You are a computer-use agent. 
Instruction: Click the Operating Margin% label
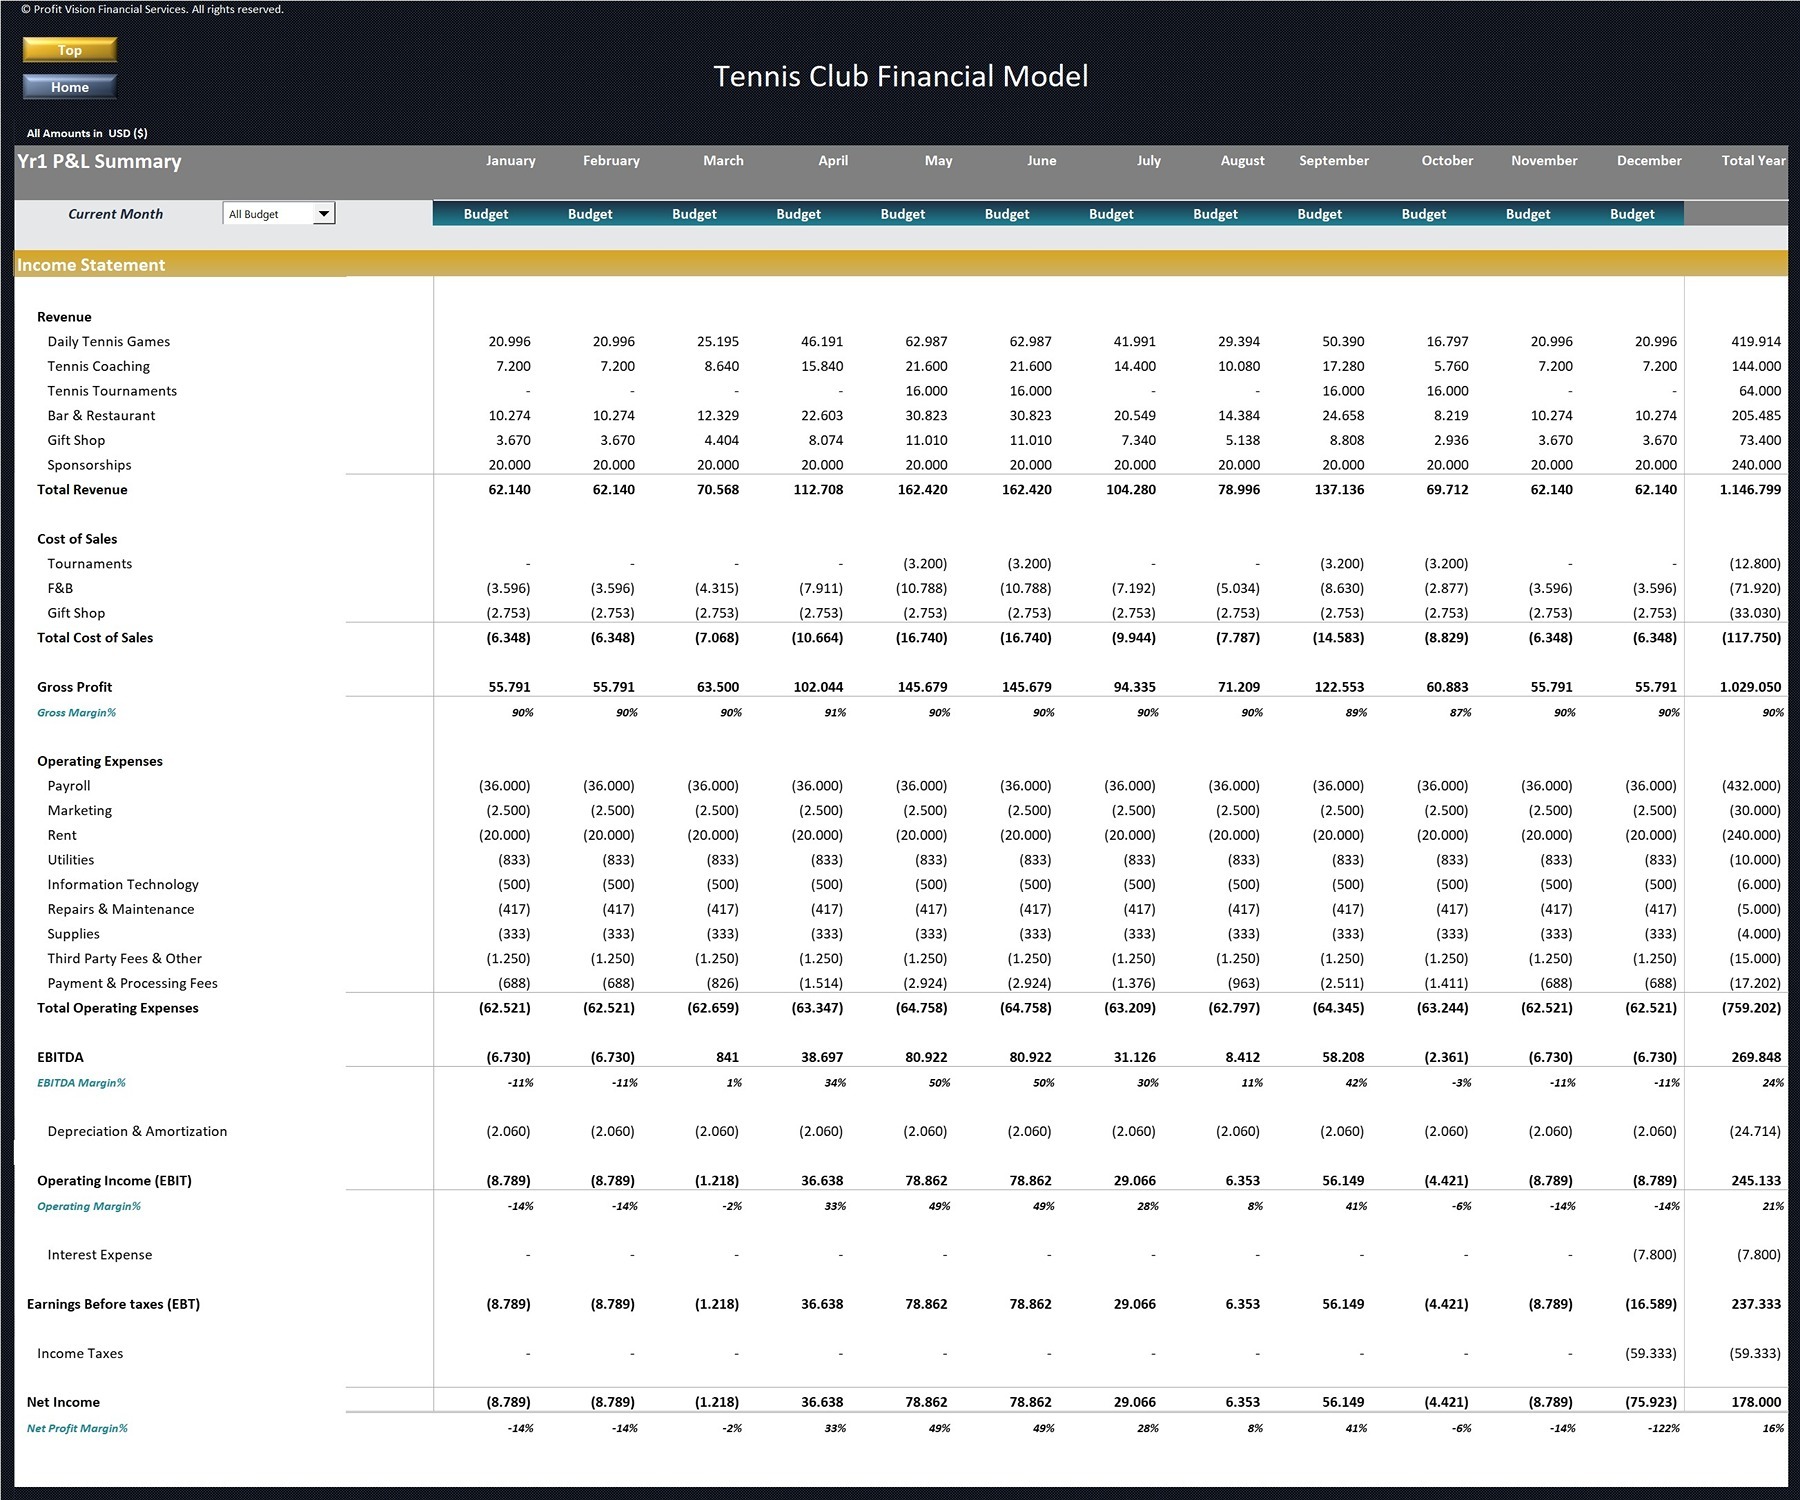click(89, 1206)
